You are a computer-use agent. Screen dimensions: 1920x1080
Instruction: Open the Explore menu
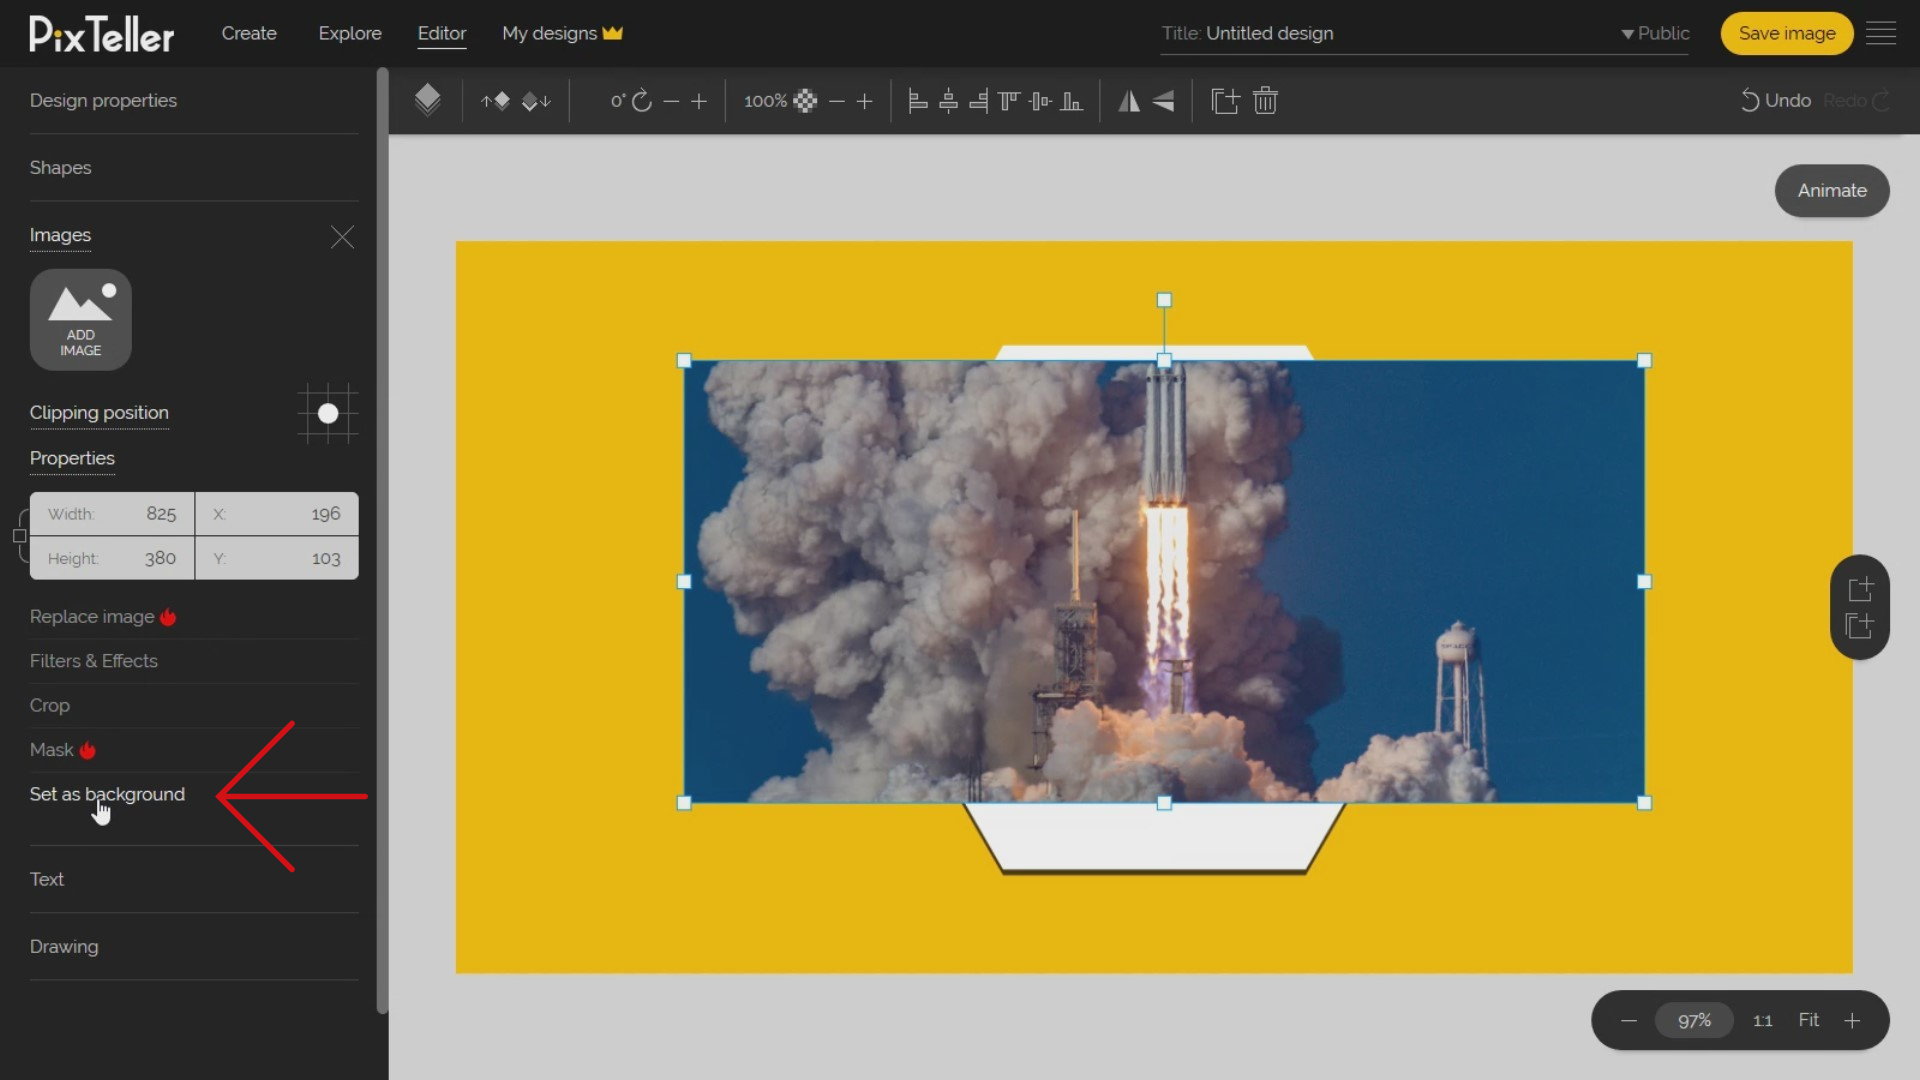[350, 33]
